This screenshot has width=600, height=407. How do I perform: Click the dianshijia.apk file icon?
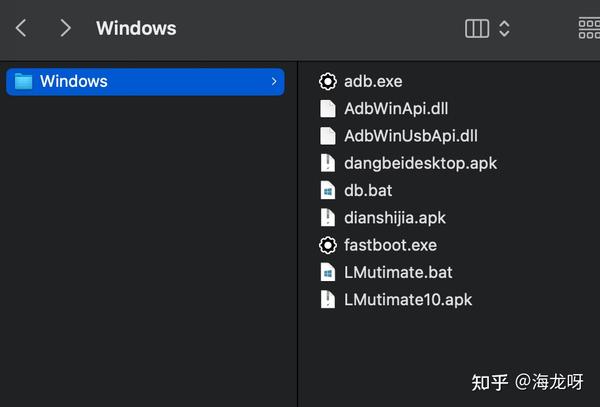(327, 217)
